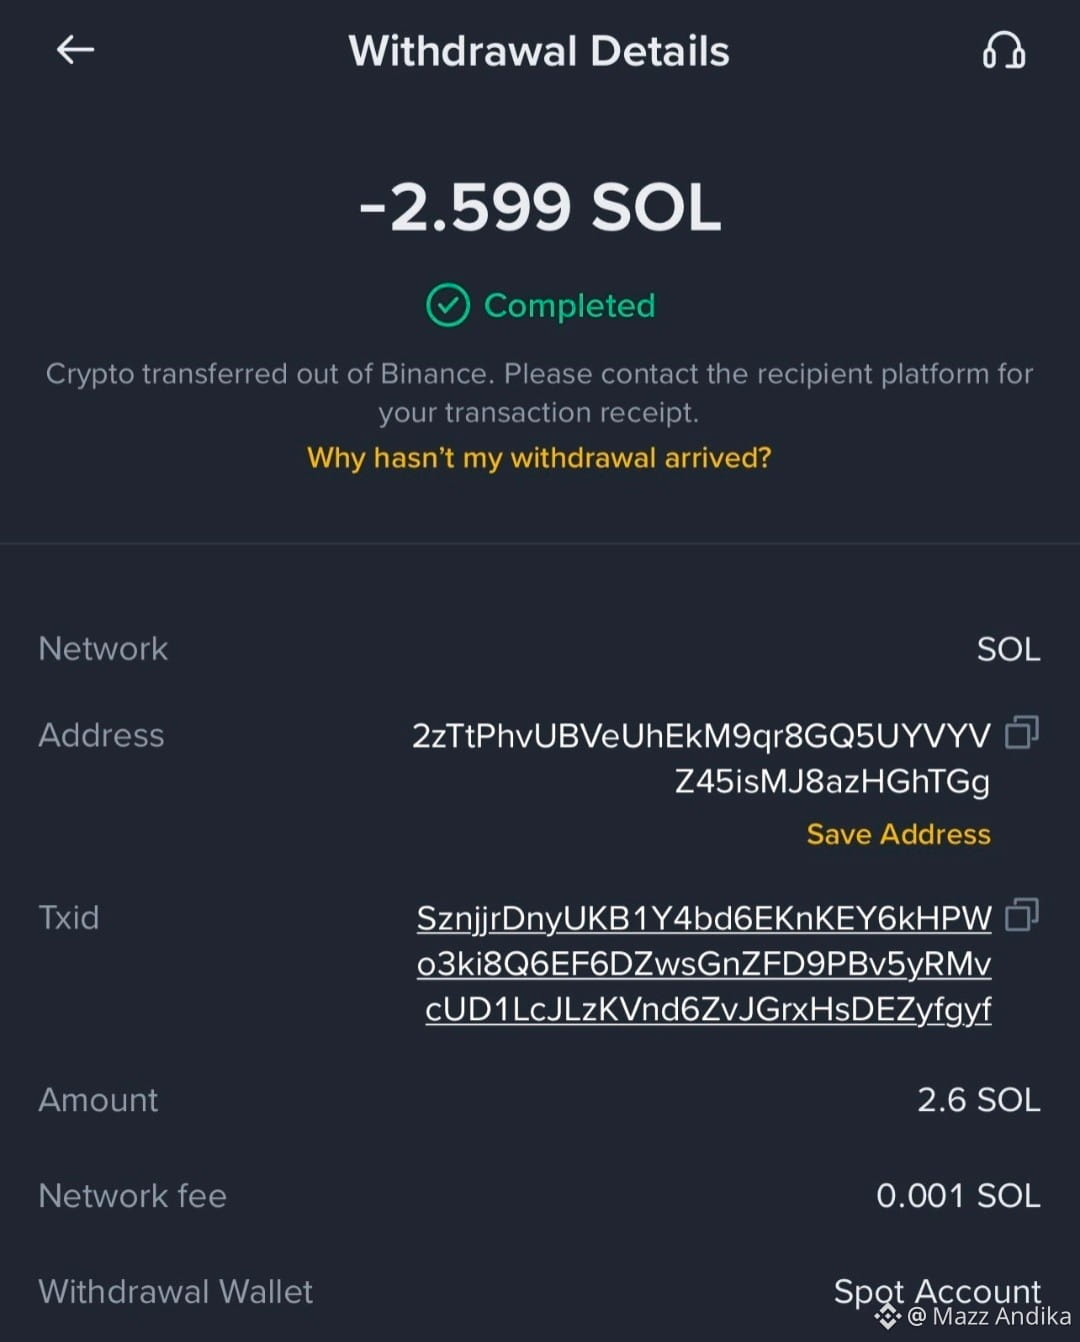The height and width of the screenshot is (1342, 1080).
Task: Go back using the arrow icon
Action: tap(75, 49)
